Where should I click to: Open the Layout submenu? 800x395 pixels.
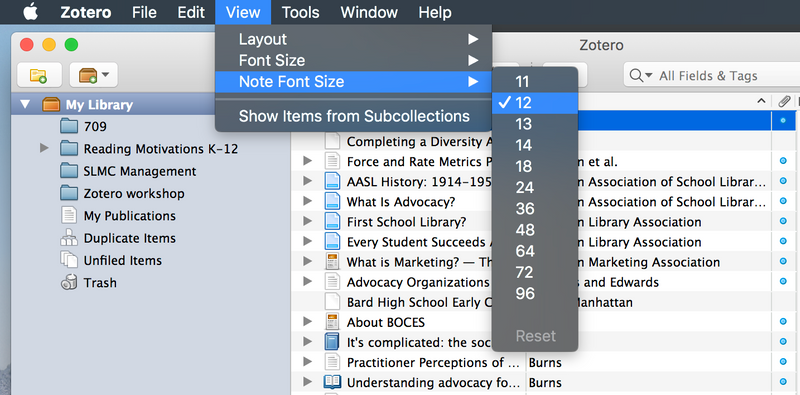pos(354,39)
